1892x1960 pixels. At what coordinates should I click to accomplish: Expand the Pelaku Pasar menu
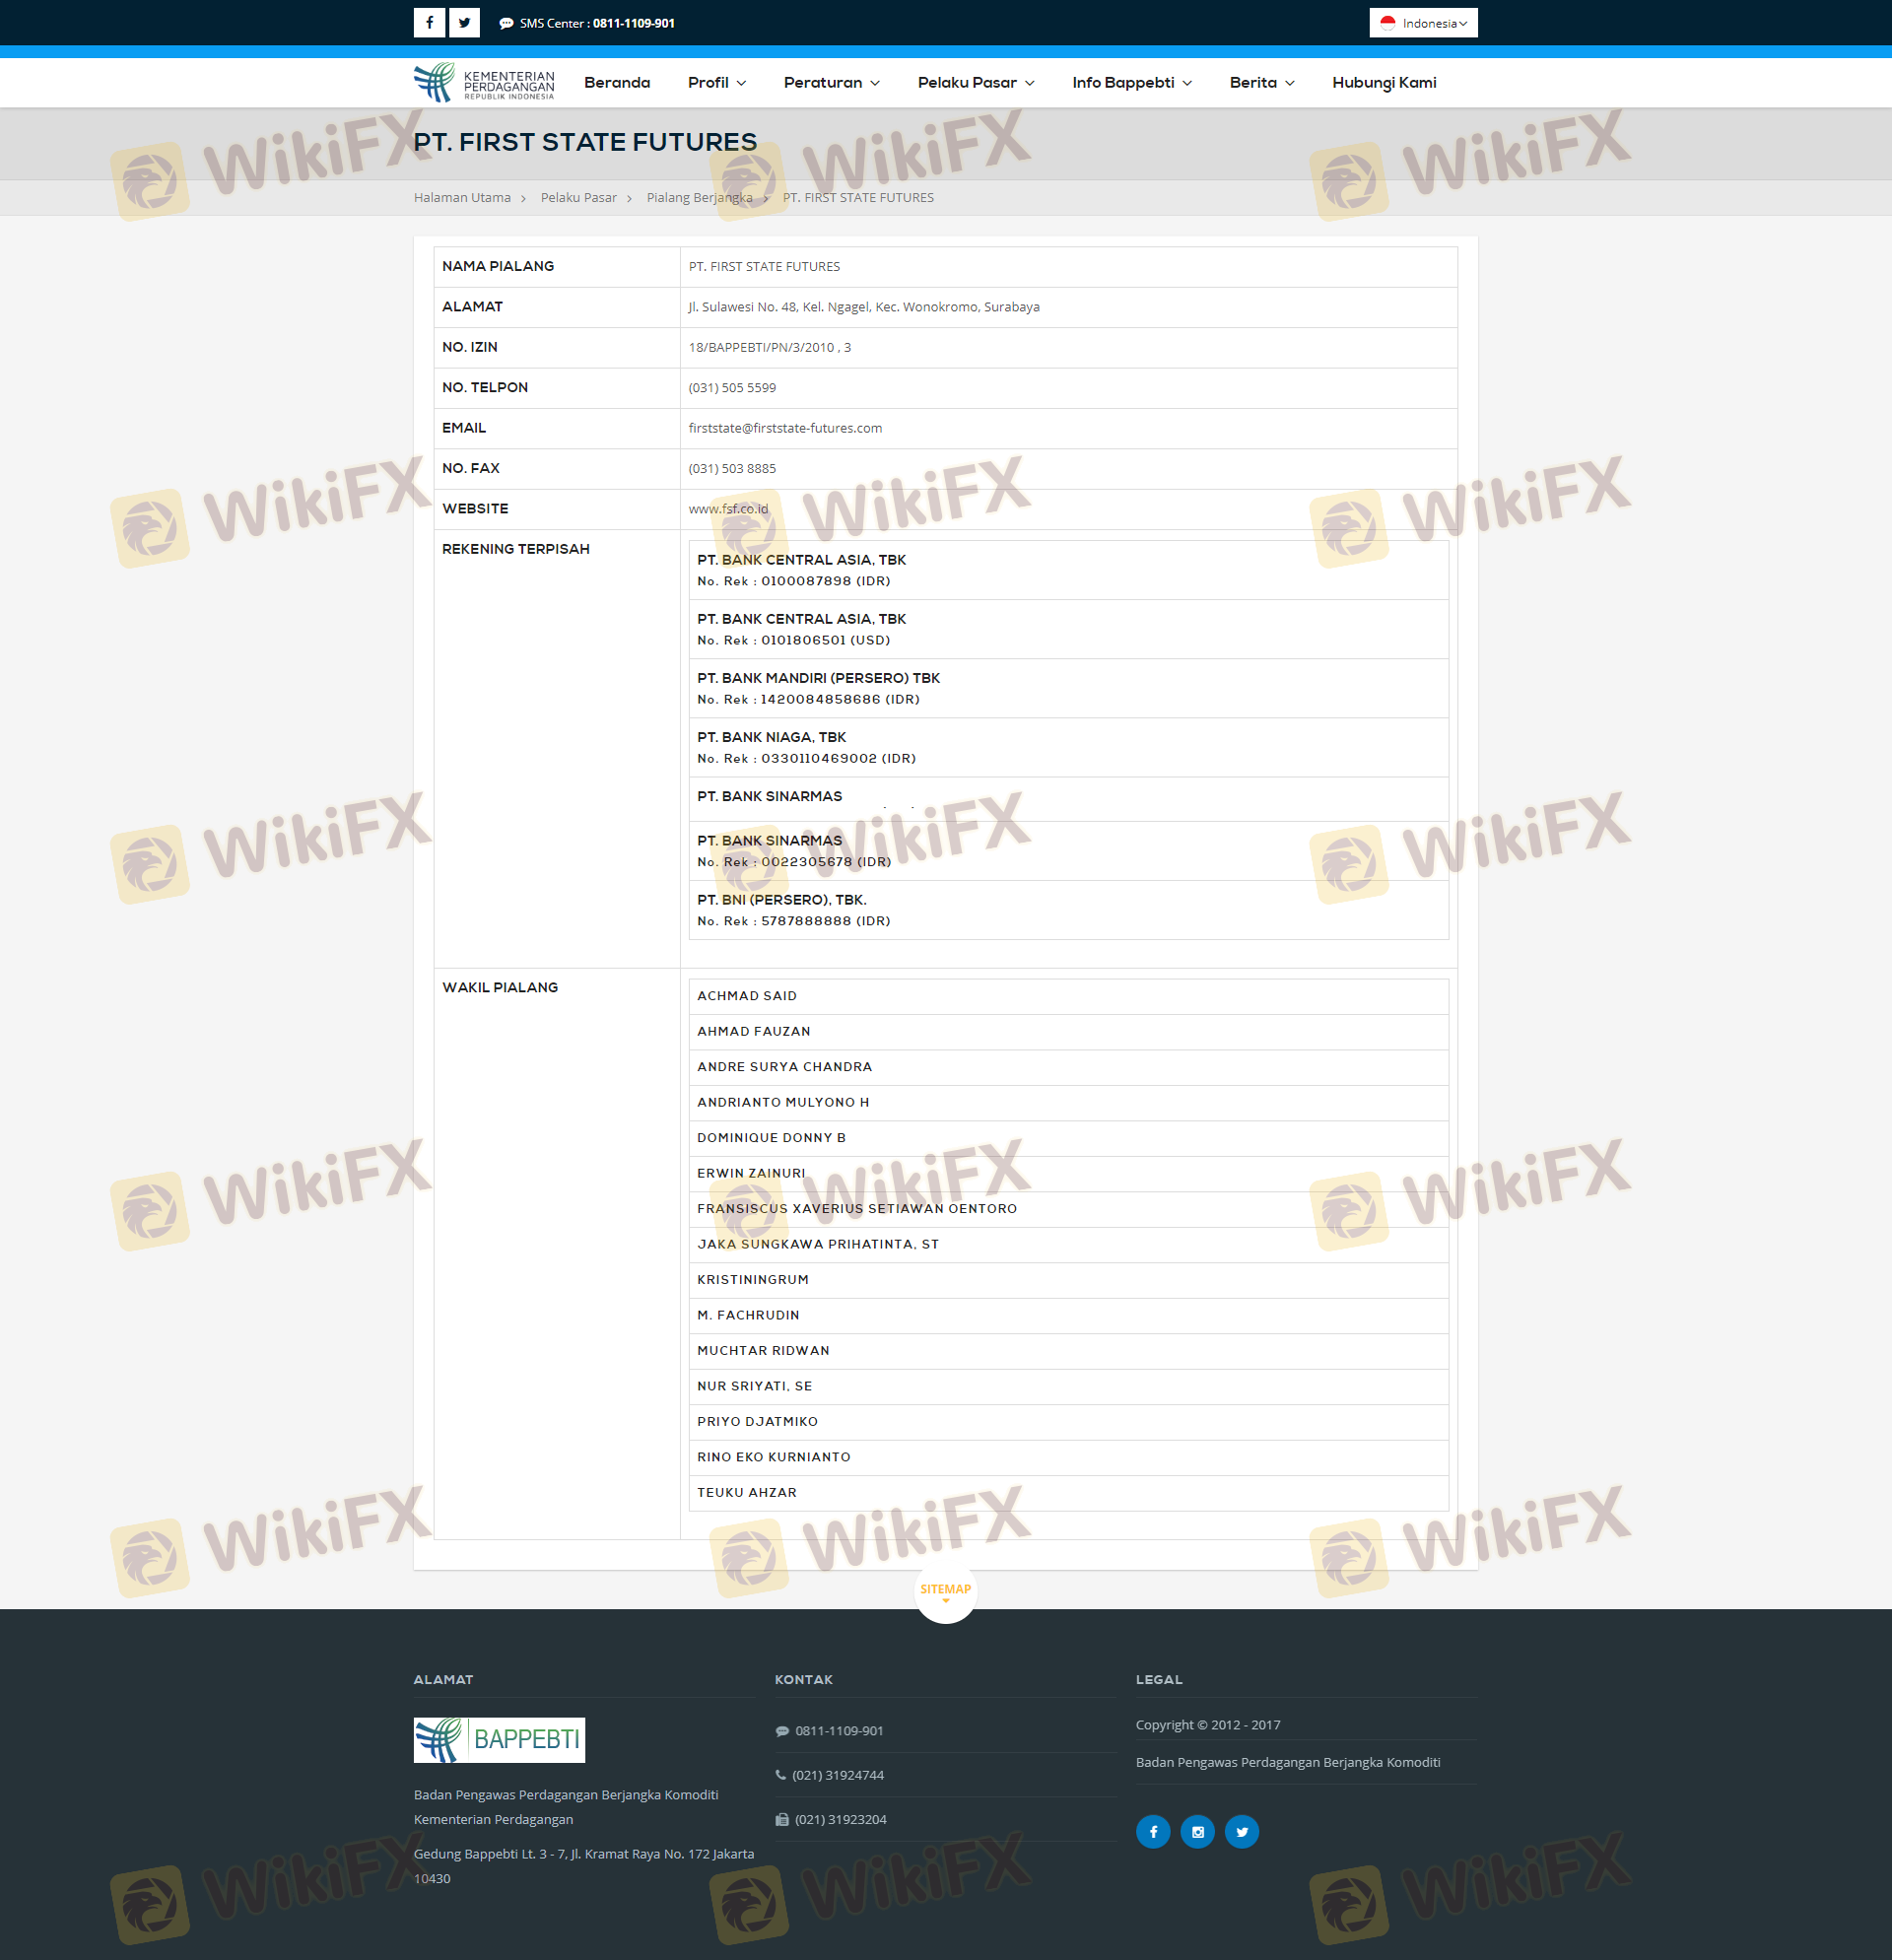pyautogui.click(x=975, y=82)
